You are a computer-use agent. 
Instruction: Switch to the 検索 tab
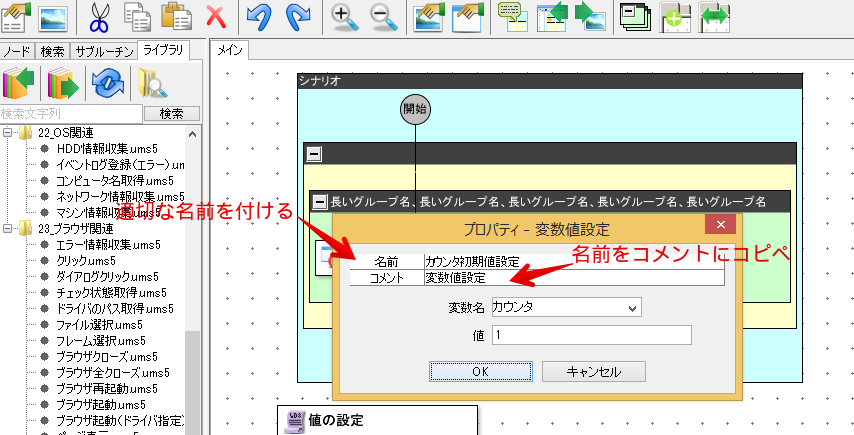click(x=53, y=52)
